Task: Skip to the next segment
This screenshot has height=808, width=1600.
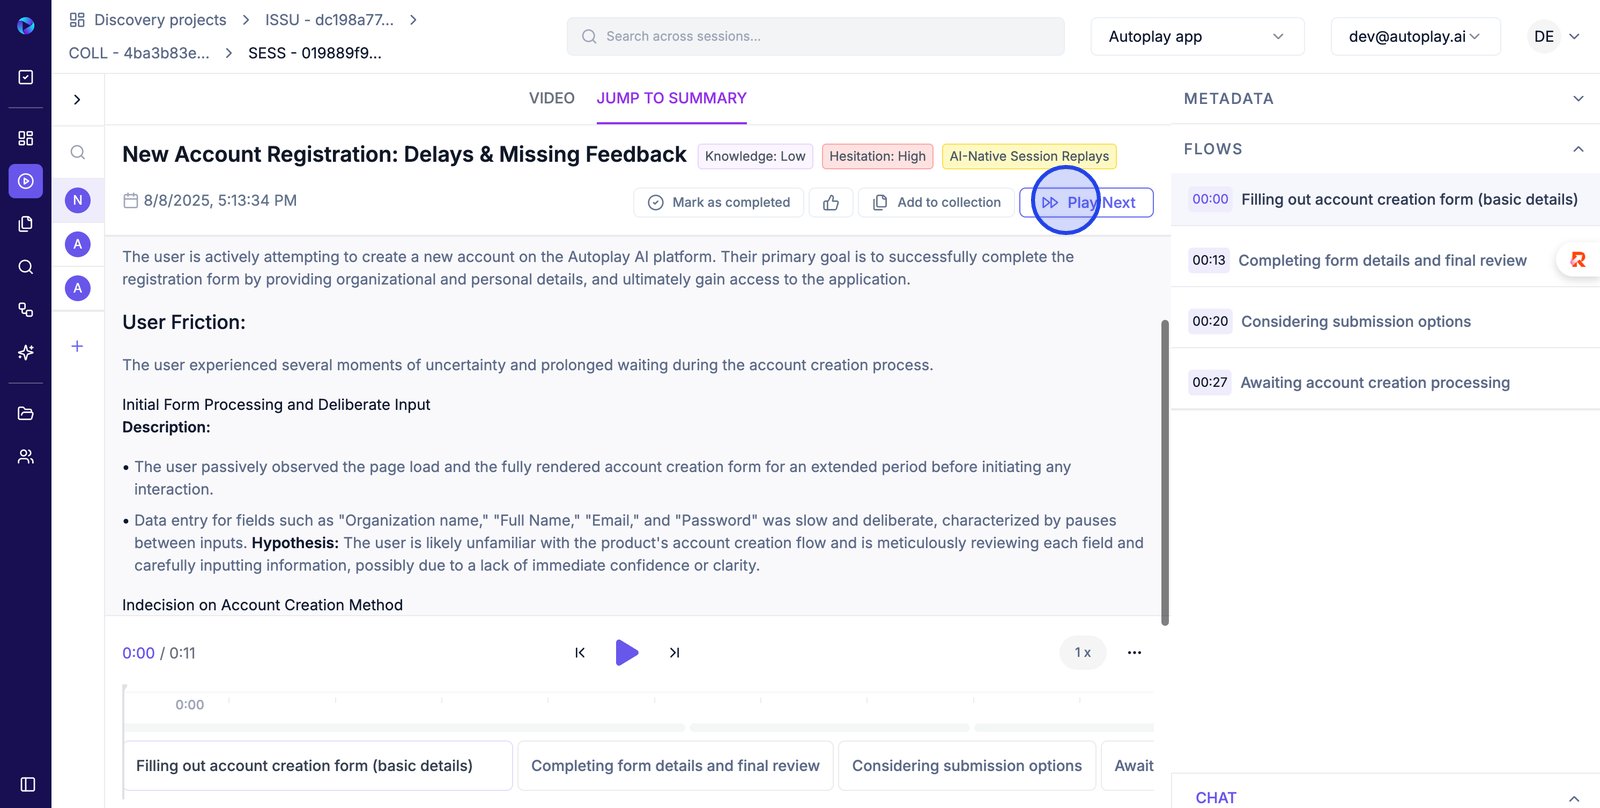Action: pos(674,653)
